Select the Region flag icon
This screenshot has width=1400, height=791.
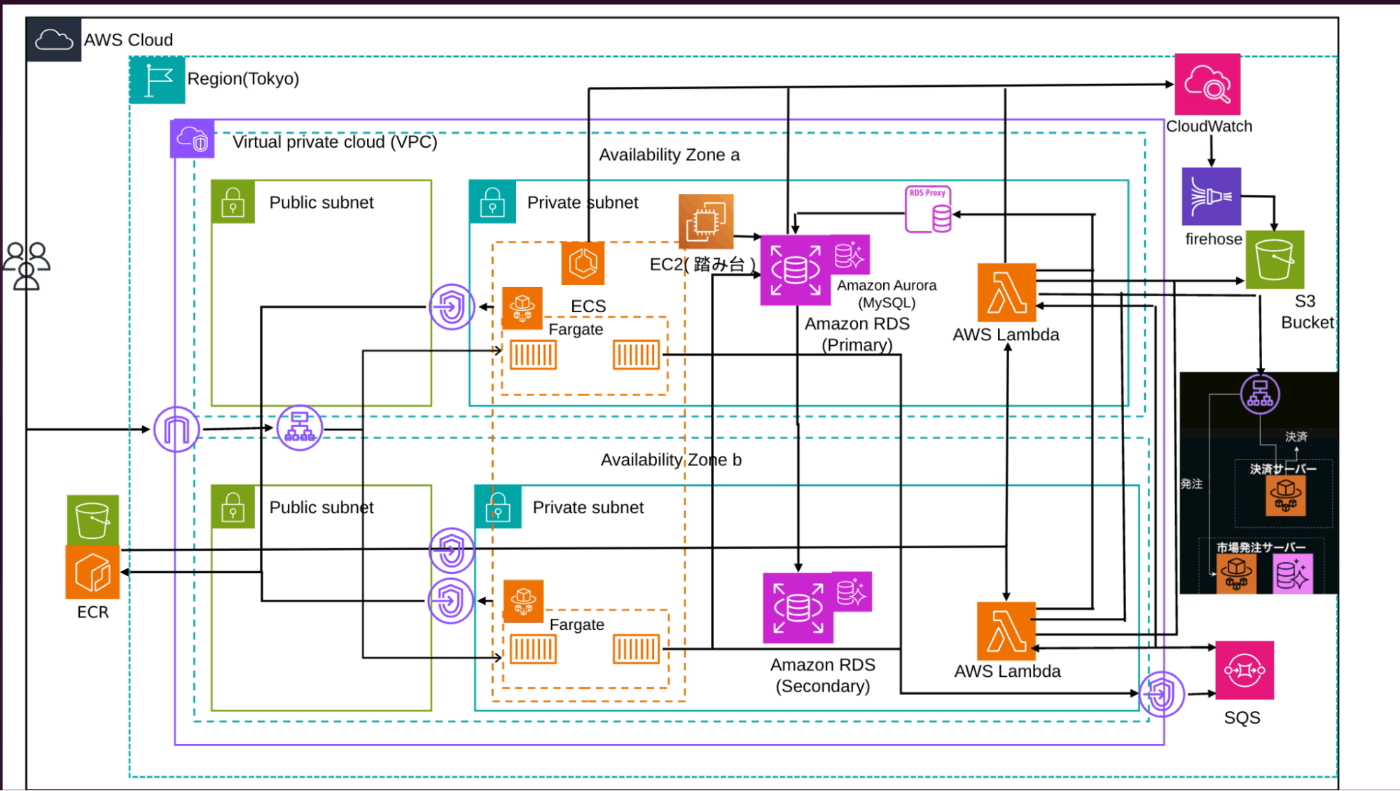click(158, 79)
